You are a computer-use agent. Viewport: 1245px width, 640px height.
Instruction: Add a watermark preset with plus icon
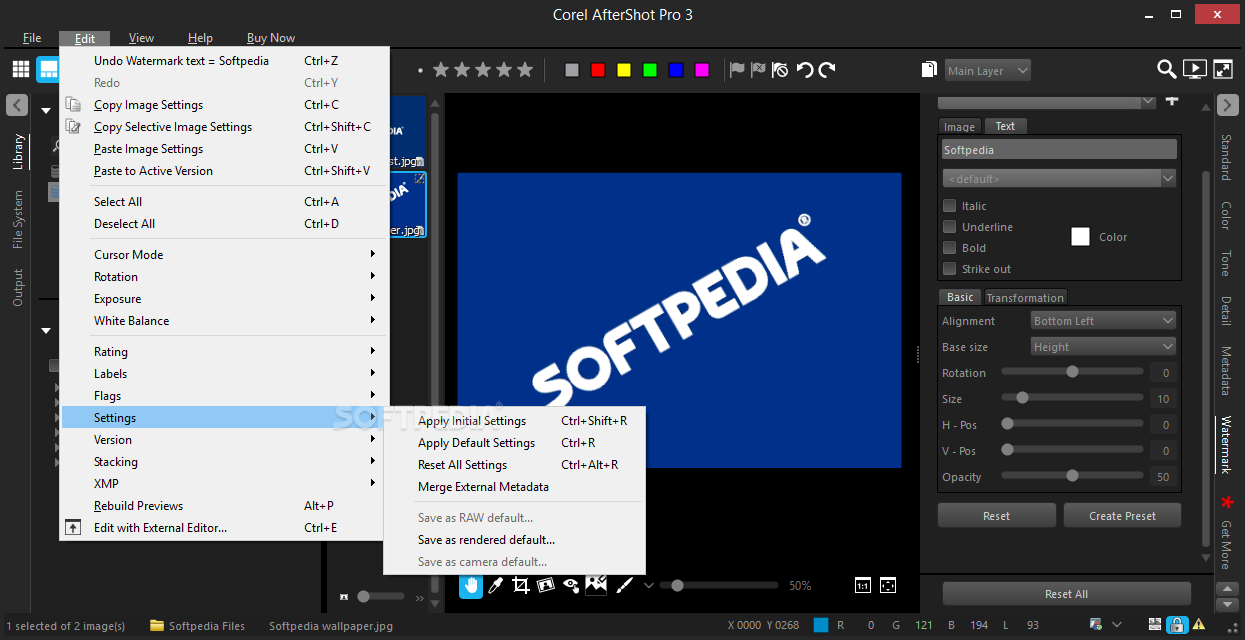pyautogui.click(x=1172, y=100)
